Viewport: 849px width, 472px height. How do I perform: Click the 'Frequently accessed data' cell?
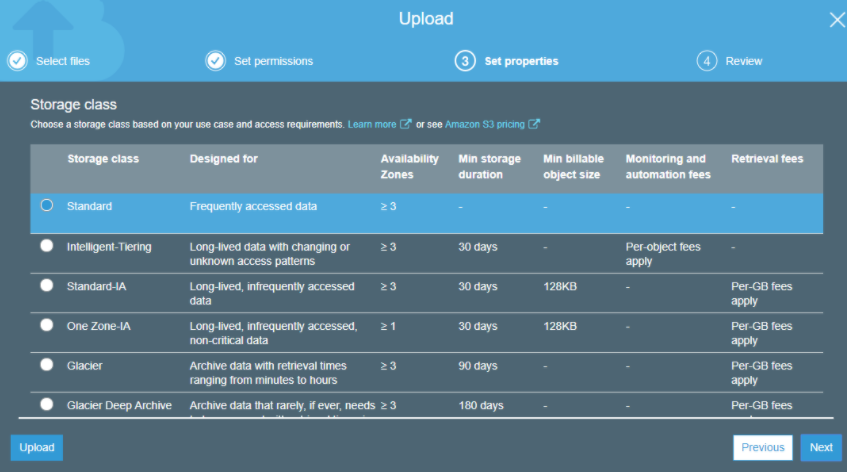pos(253,206)
